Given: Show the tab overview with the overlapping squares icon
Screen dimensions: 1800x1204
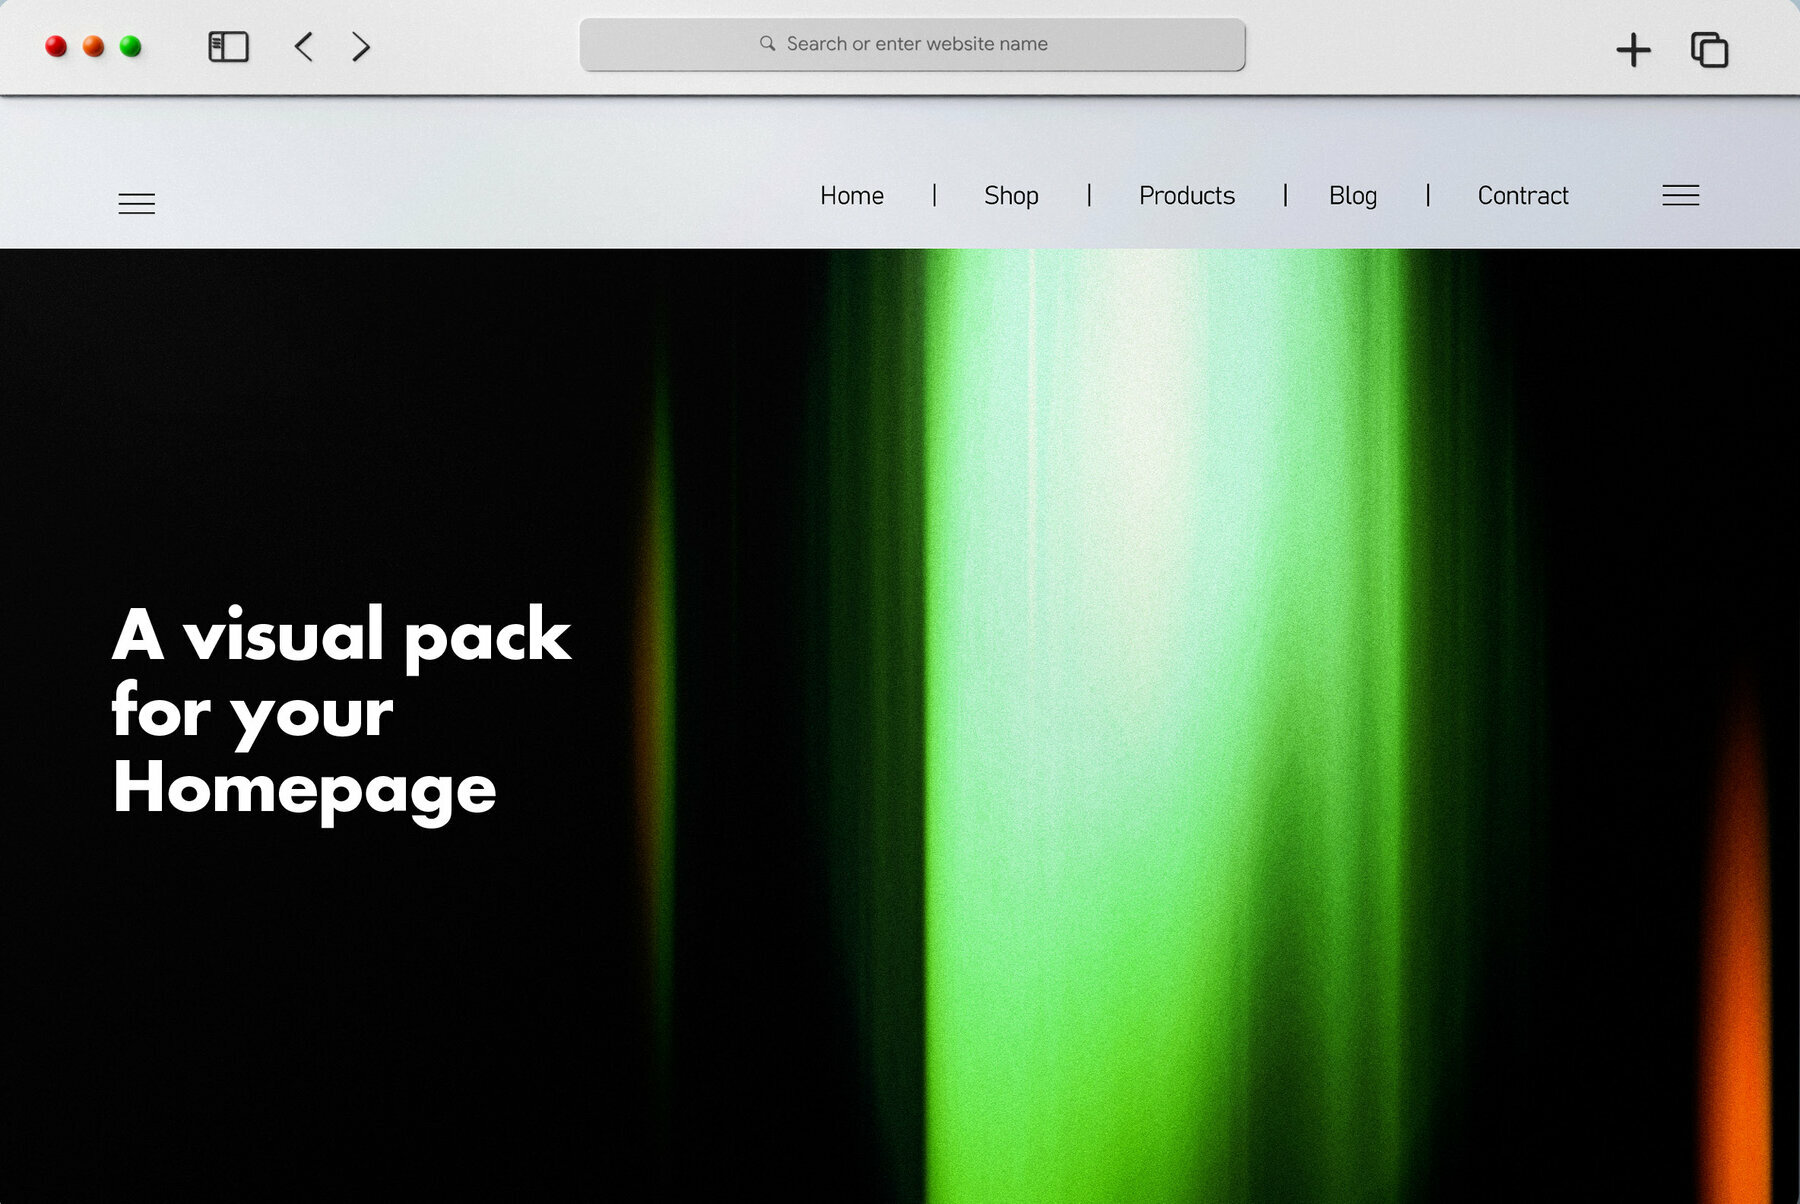Looking at the screenshot, I should [1709, 49].
